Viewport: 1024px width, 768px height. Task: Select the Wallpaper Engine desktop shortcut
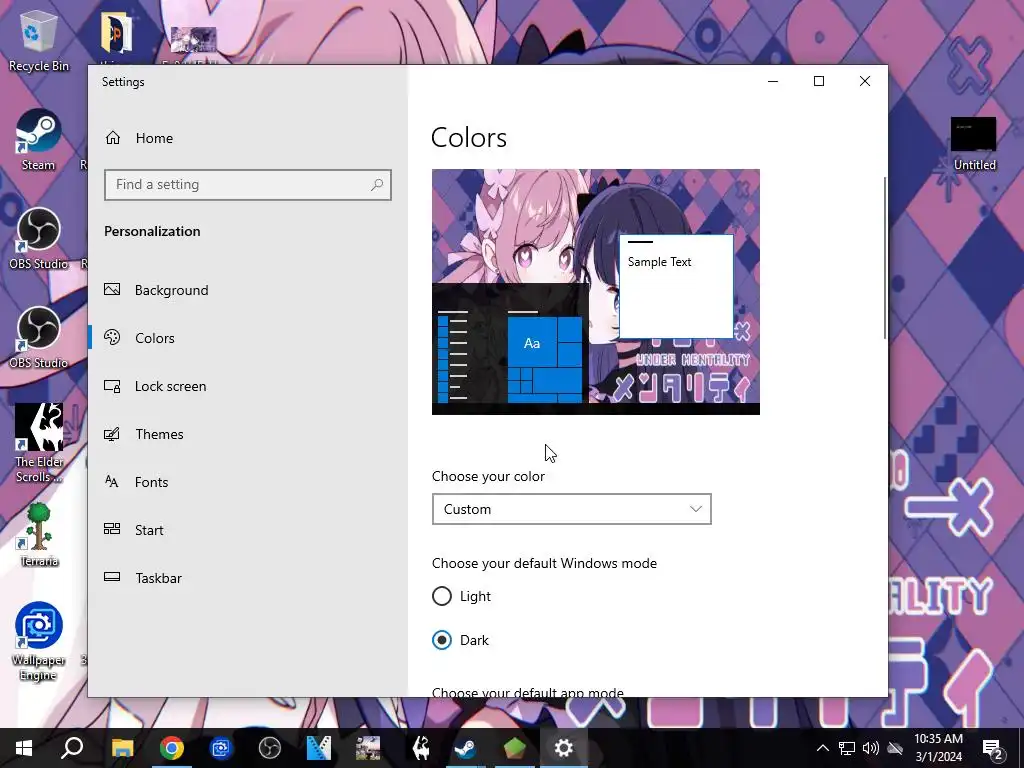click(39, 641)
